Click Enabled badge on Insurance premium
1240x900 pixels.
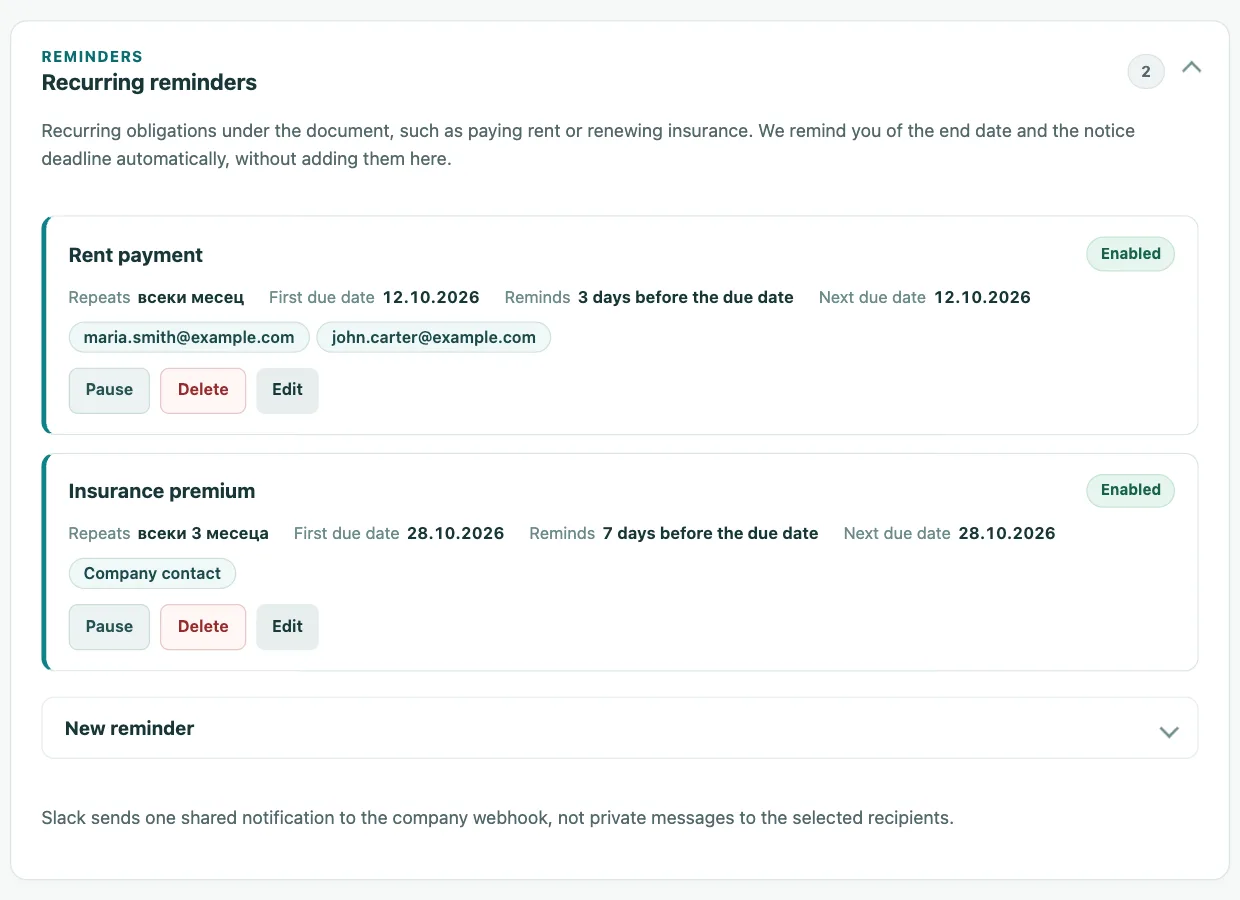[1130, 490]
